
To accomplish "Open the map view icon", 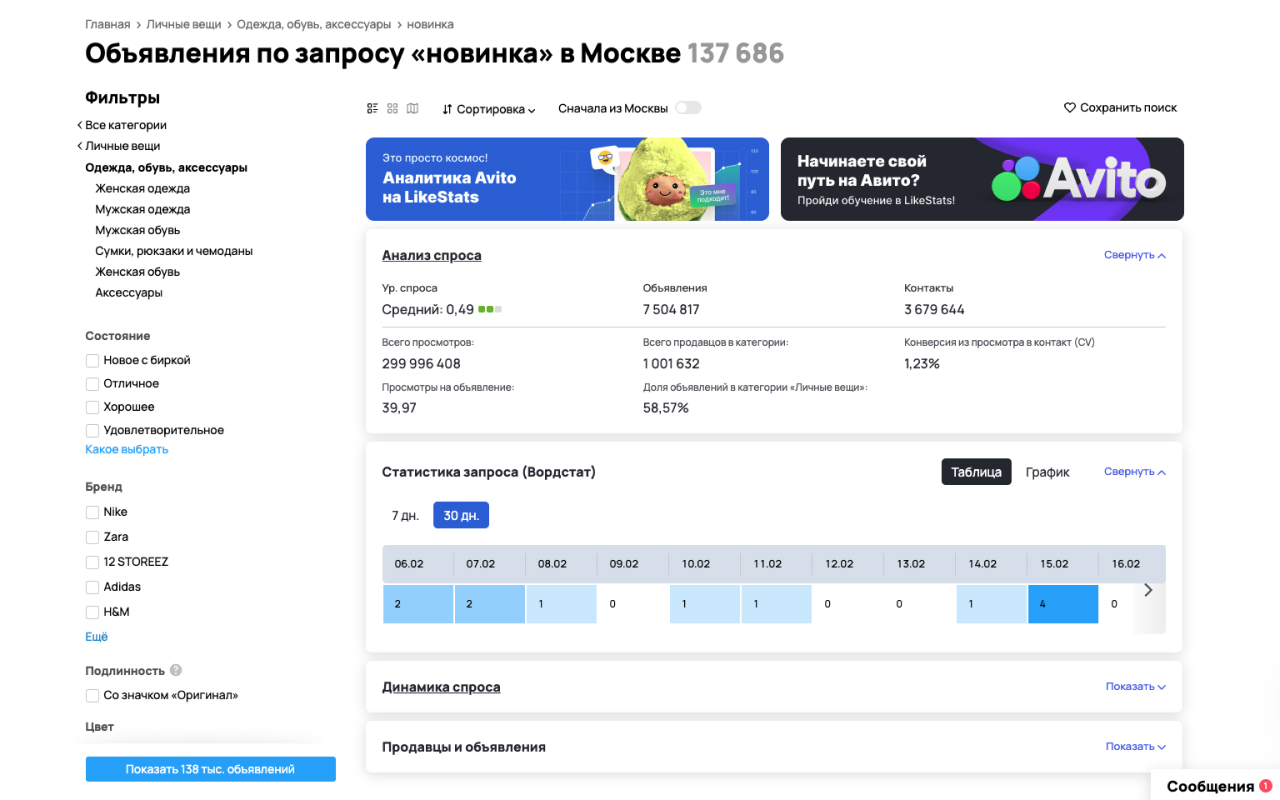I will point(412,107).
